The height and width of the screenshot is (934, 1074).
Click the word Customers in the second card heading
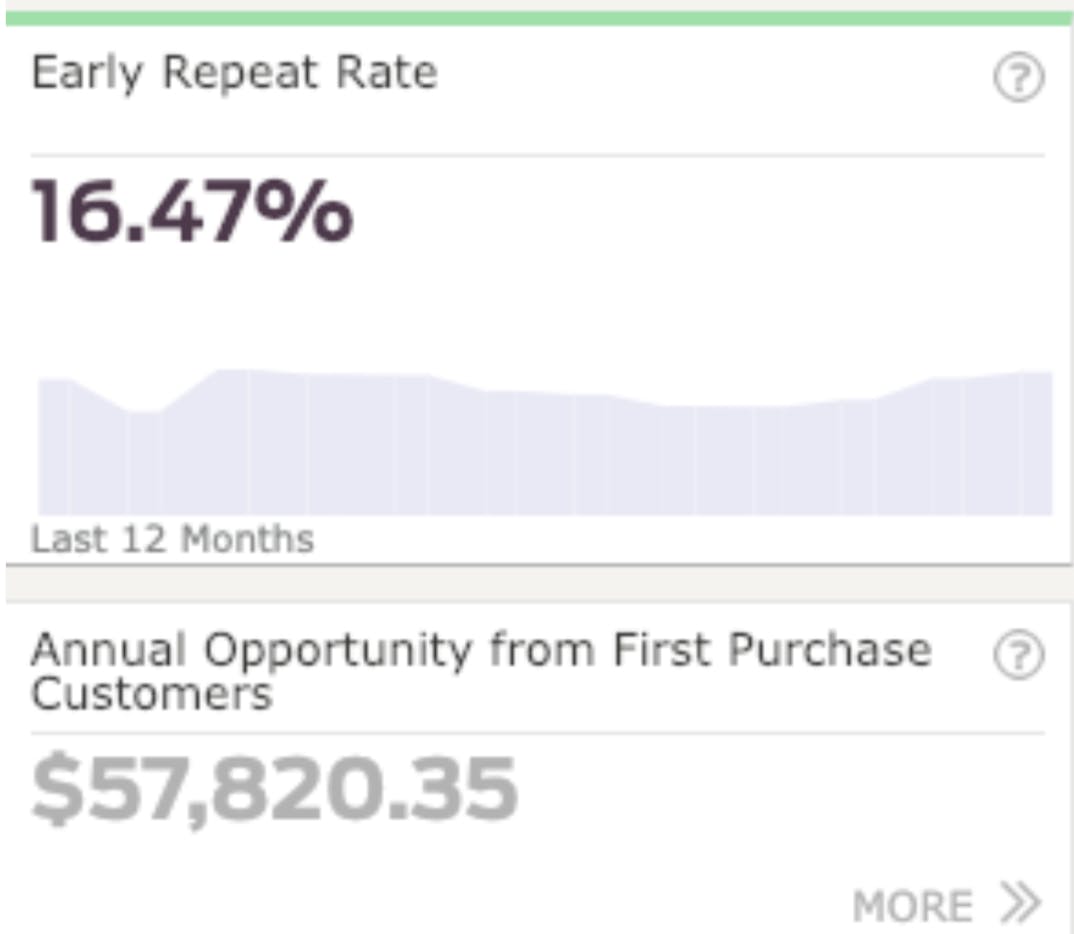click(151, 694)
